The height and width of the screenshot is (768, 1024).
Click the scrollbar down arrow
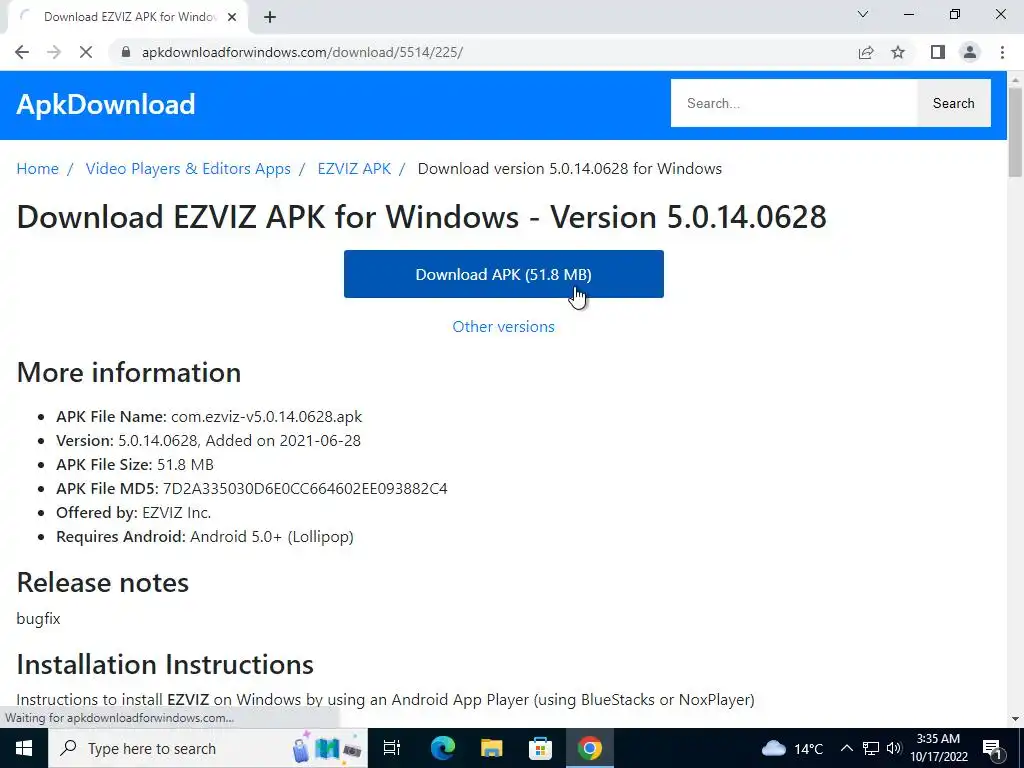pyautogui.click(x=1015, y=719)
